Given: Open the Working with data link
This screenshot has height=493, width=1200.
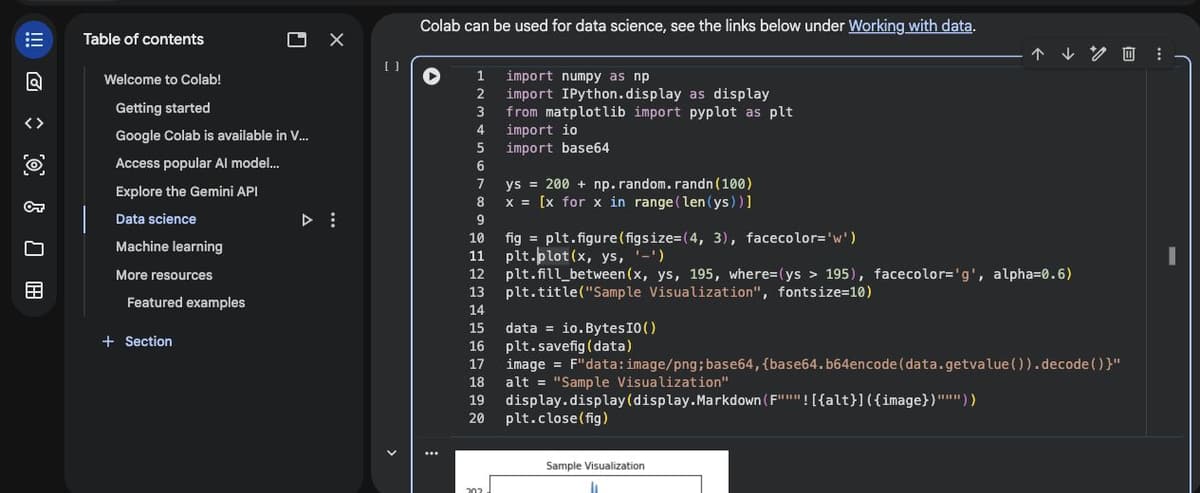Looking at the screenshot, I should [910, 26].
